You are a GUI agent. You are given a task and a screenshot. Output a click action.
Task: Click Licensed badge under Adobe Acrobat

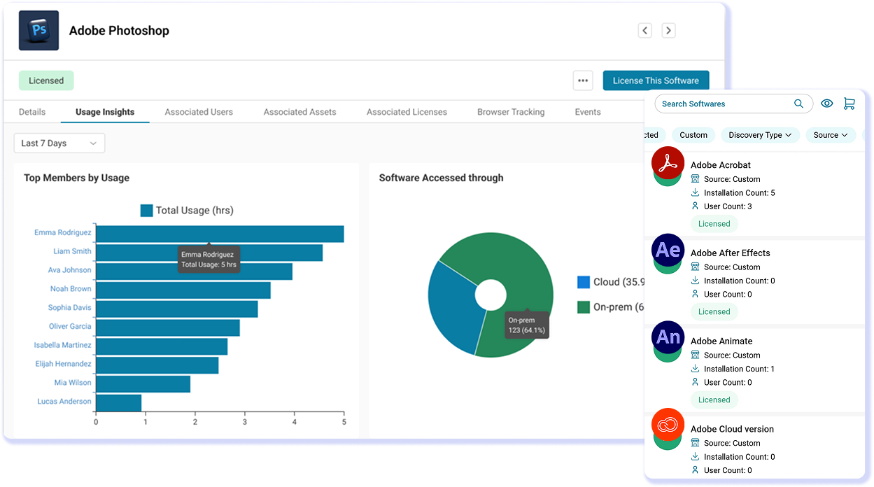(x=714, y=223)
